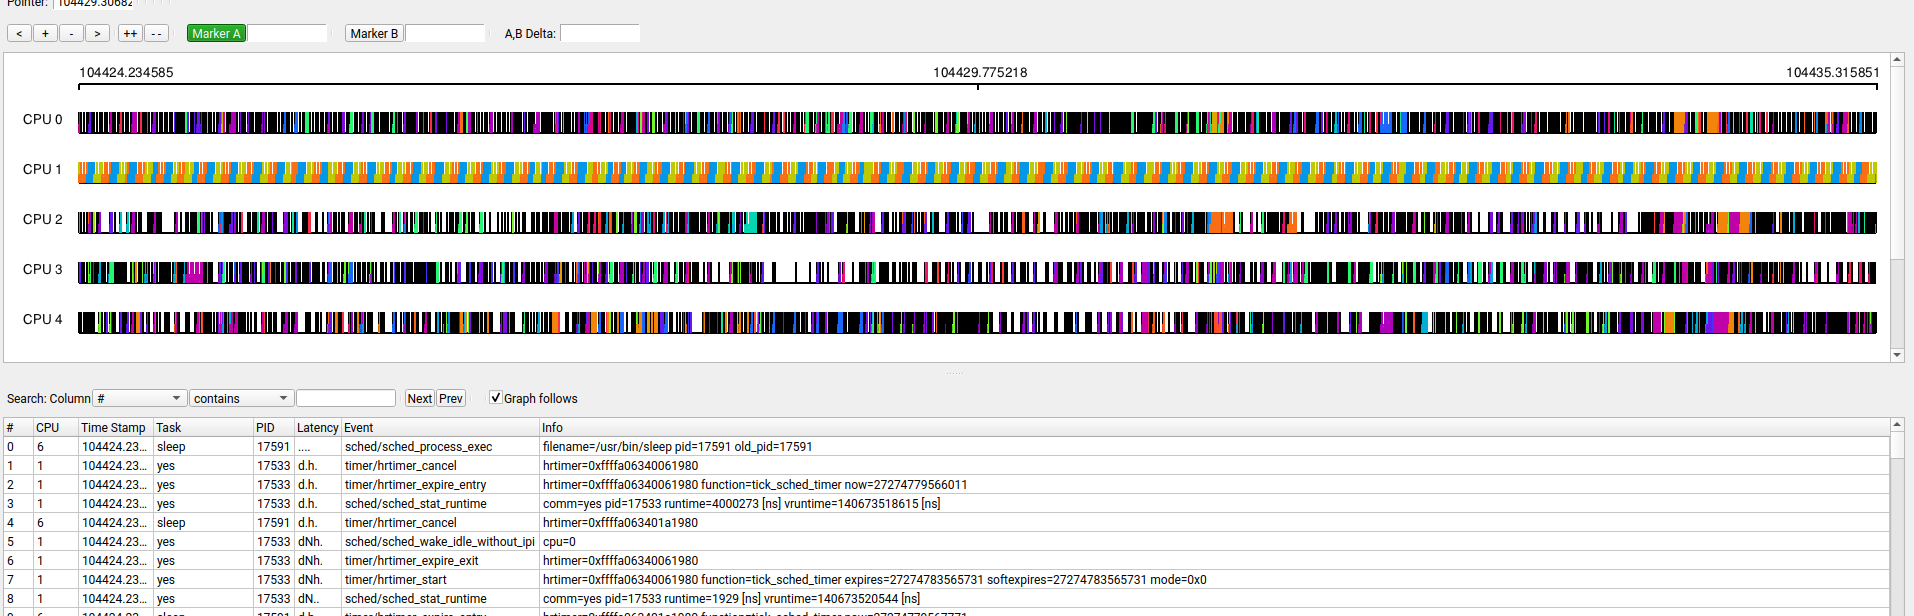Click the Prev search button
The height and width of the screenshot is (616, 1914).
451,398
